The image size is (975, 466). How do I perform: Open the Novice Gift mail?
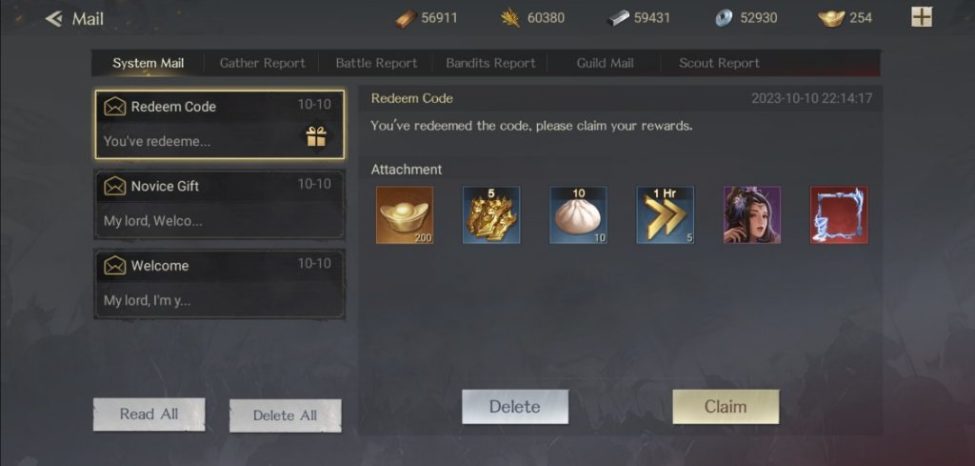point(219,204)
